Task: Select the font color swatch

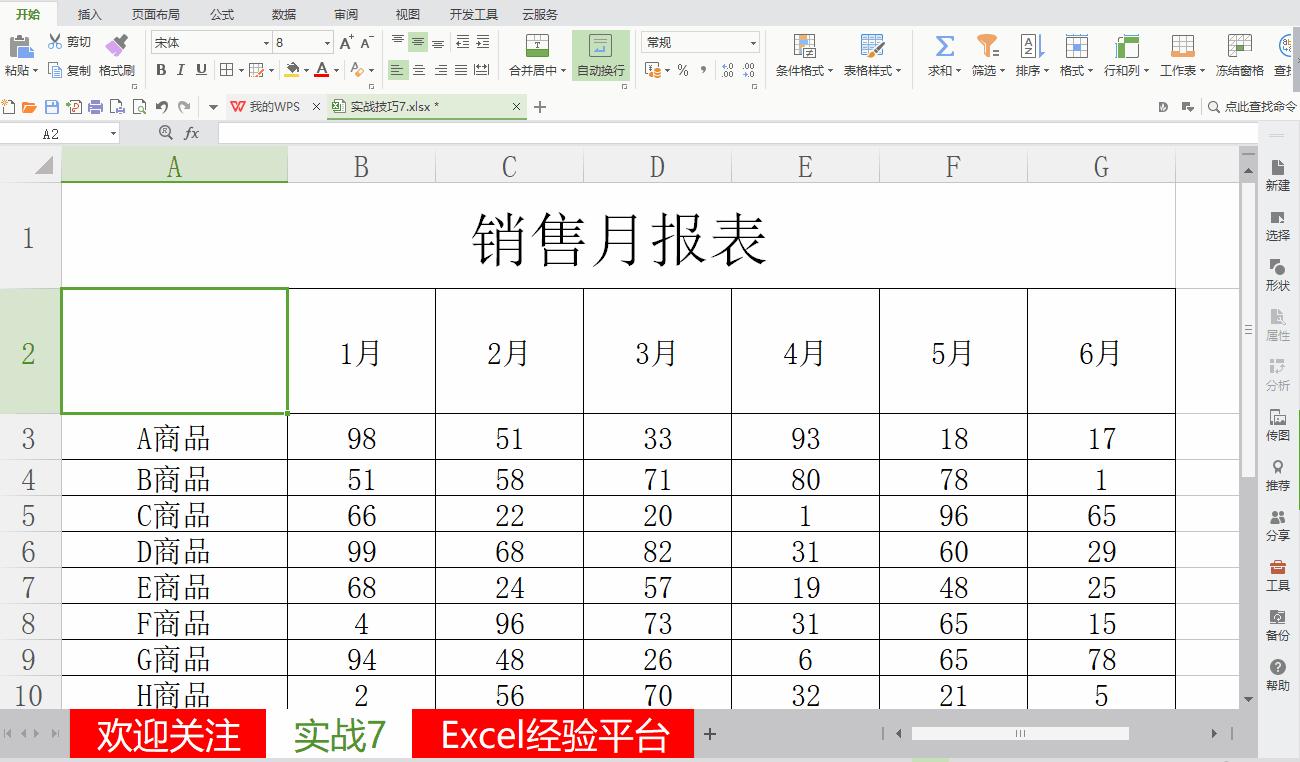Action: [x=320, y=70]
